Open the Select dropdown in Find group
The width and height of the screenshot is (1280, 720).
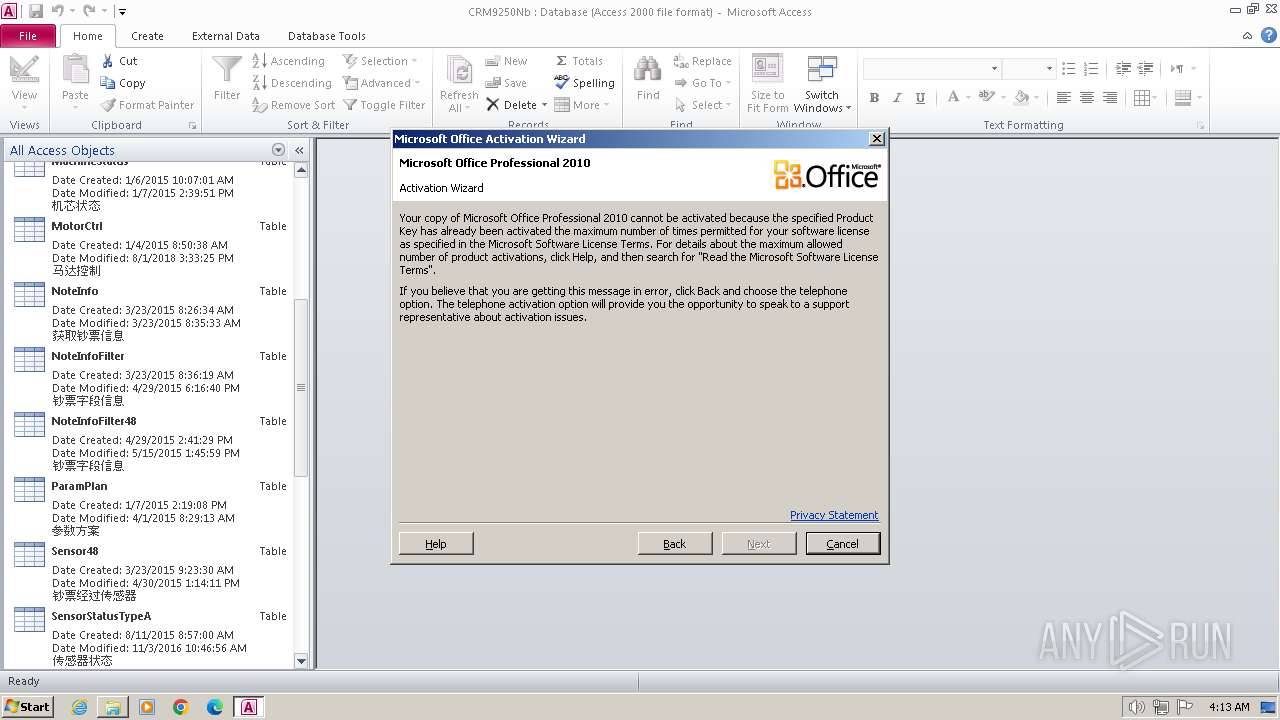tap(703, 105)
